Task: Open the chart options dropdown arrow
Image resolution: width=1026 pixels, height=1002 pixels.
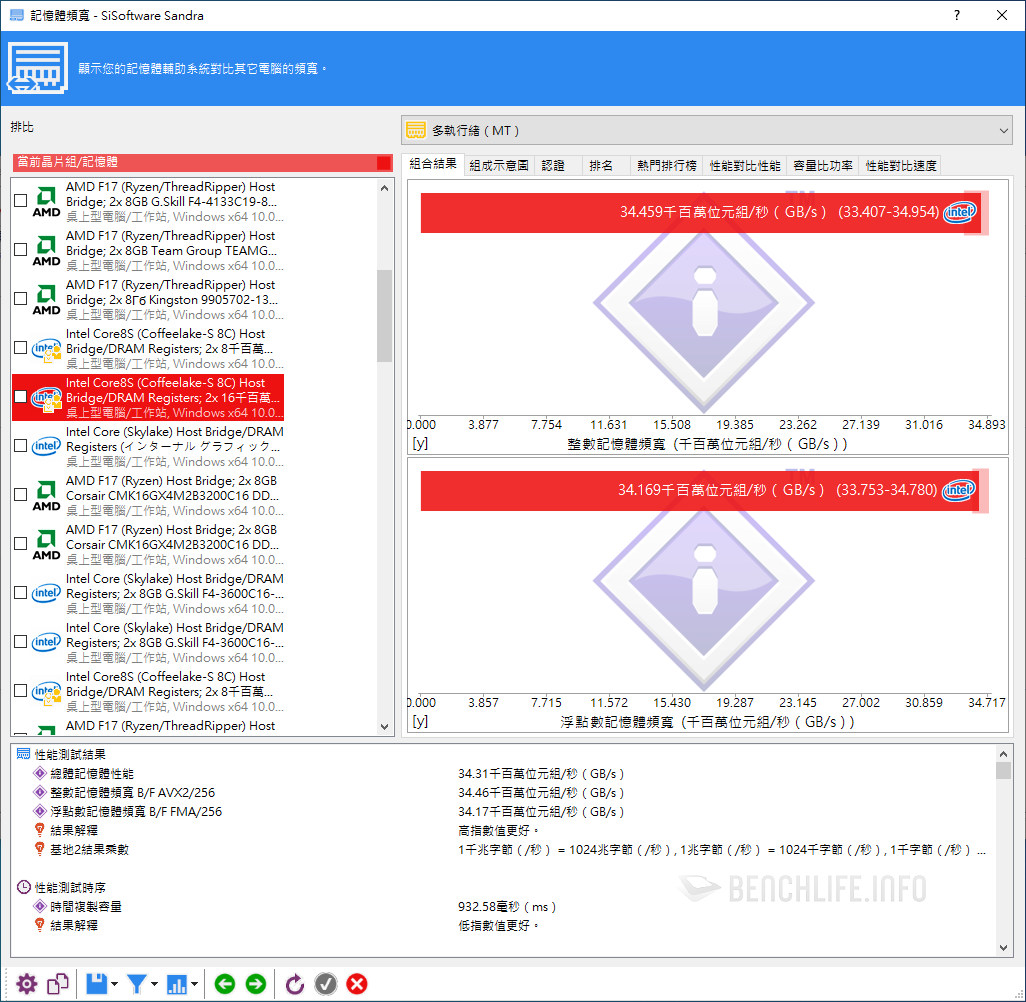Action: coord(194,984)
